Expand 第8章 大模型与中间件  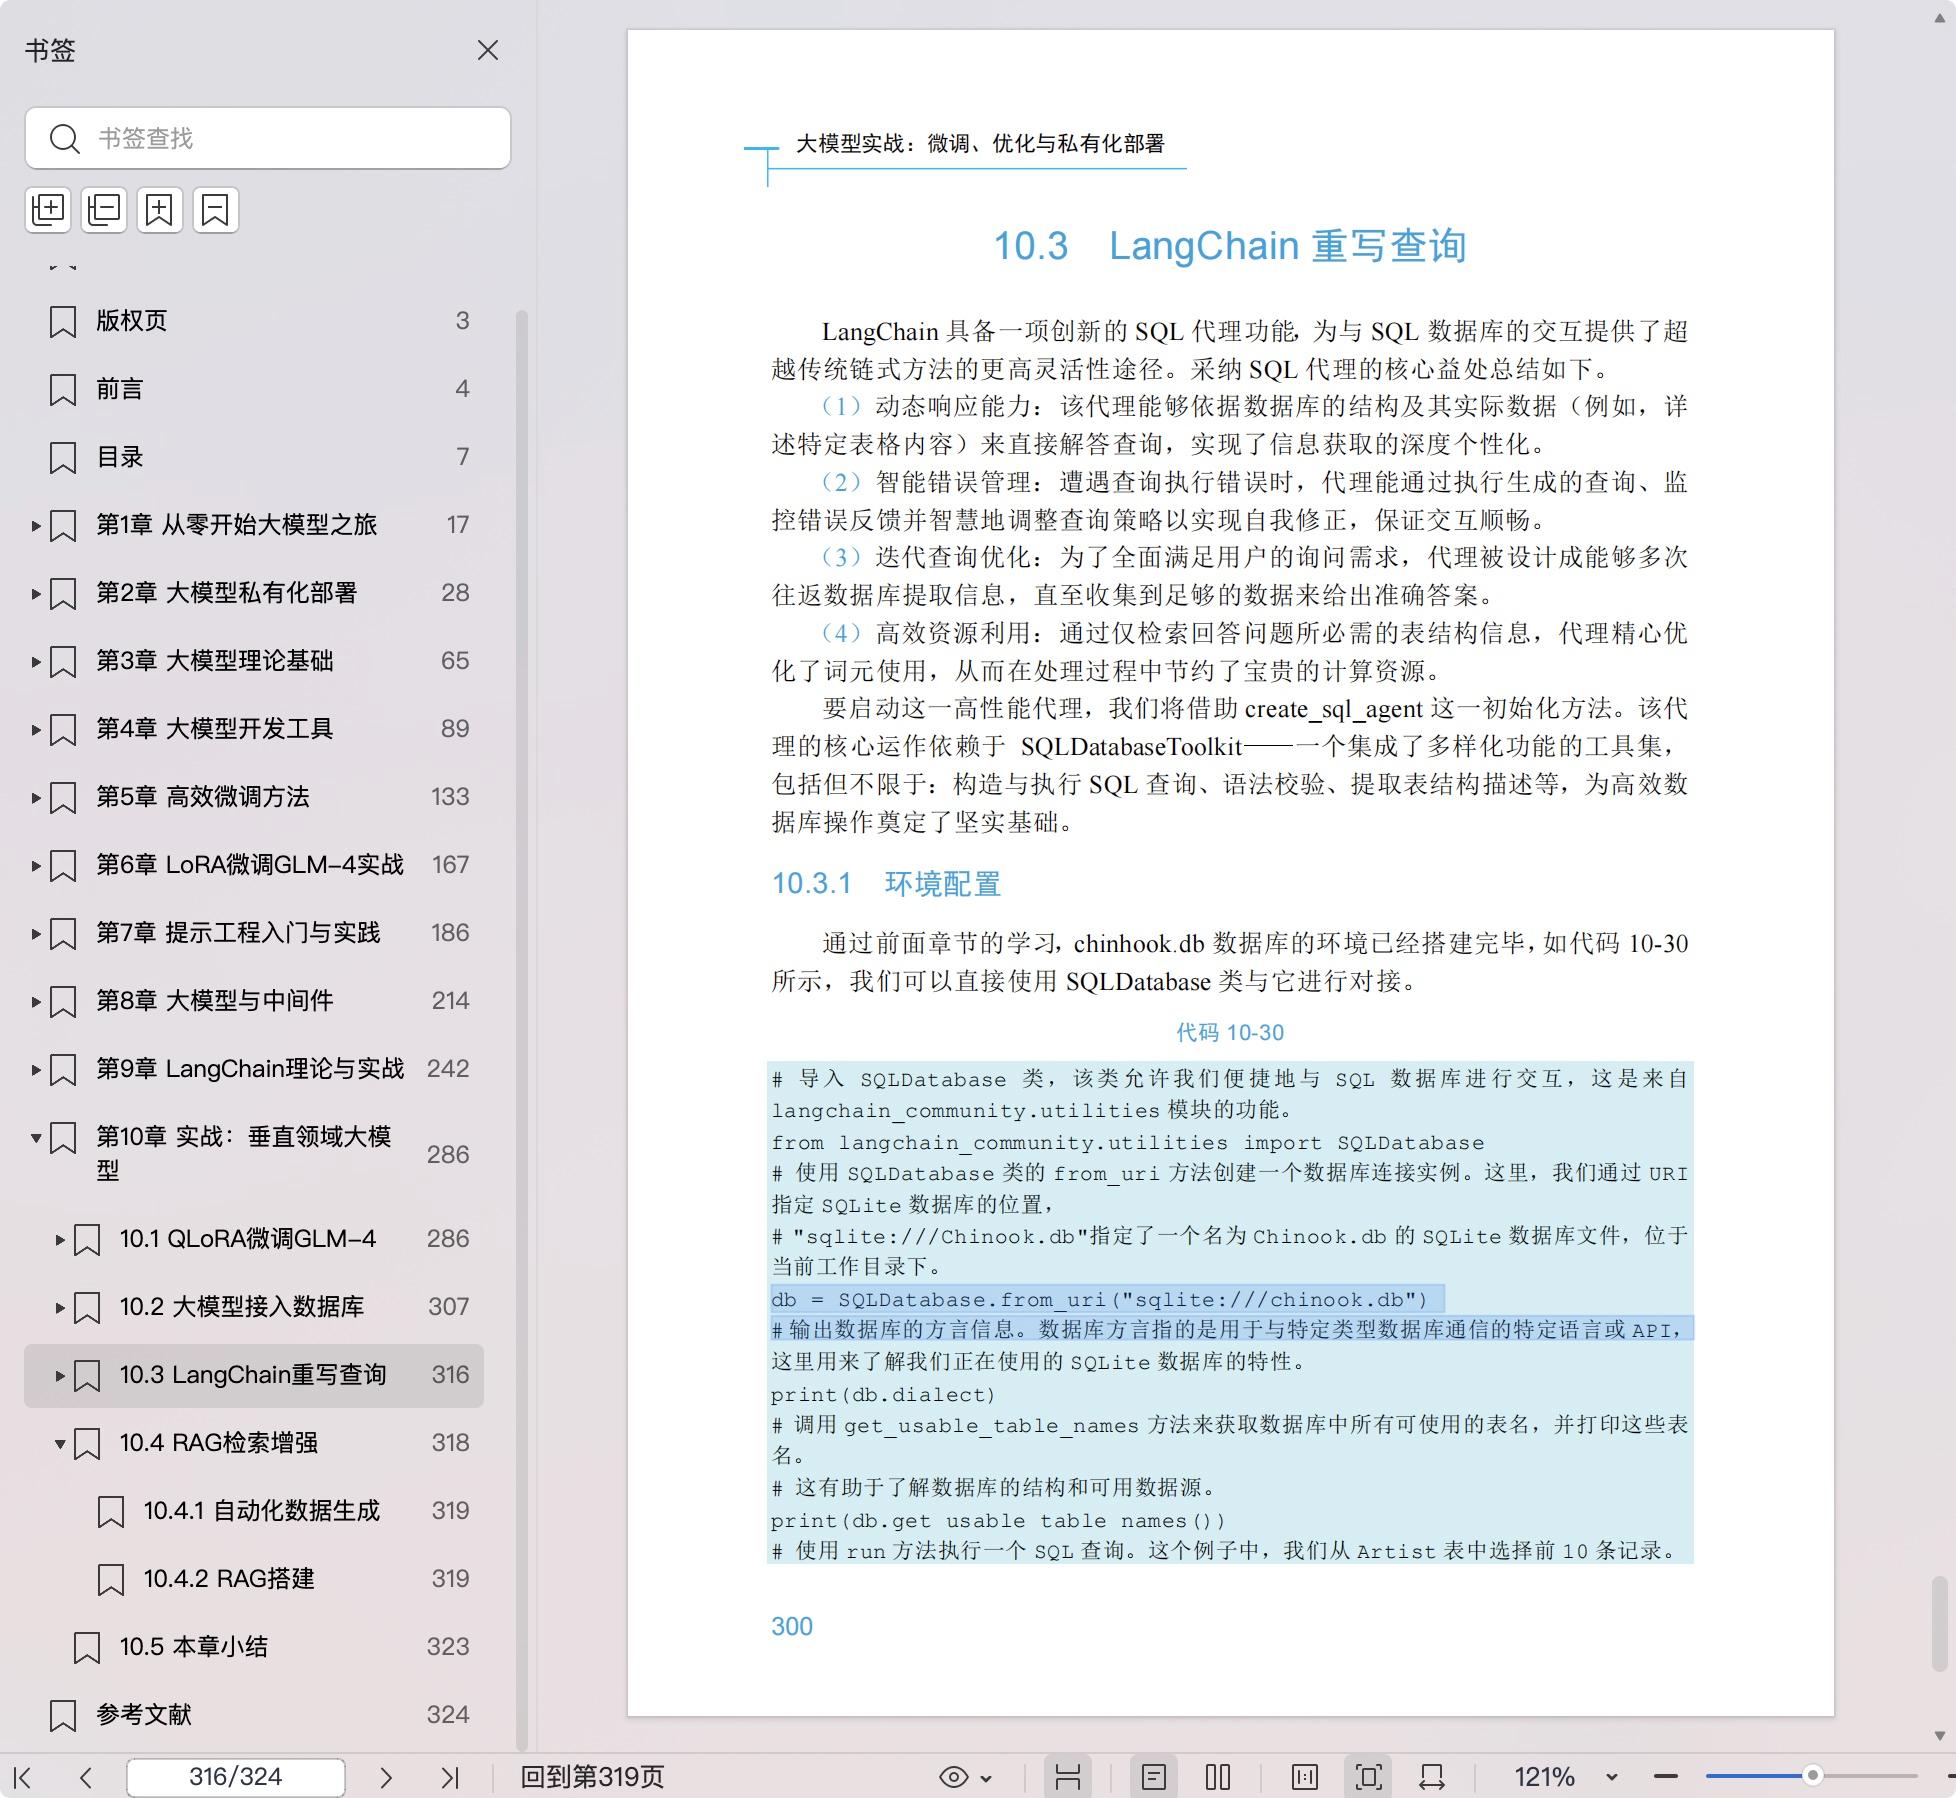(36, 1001)
